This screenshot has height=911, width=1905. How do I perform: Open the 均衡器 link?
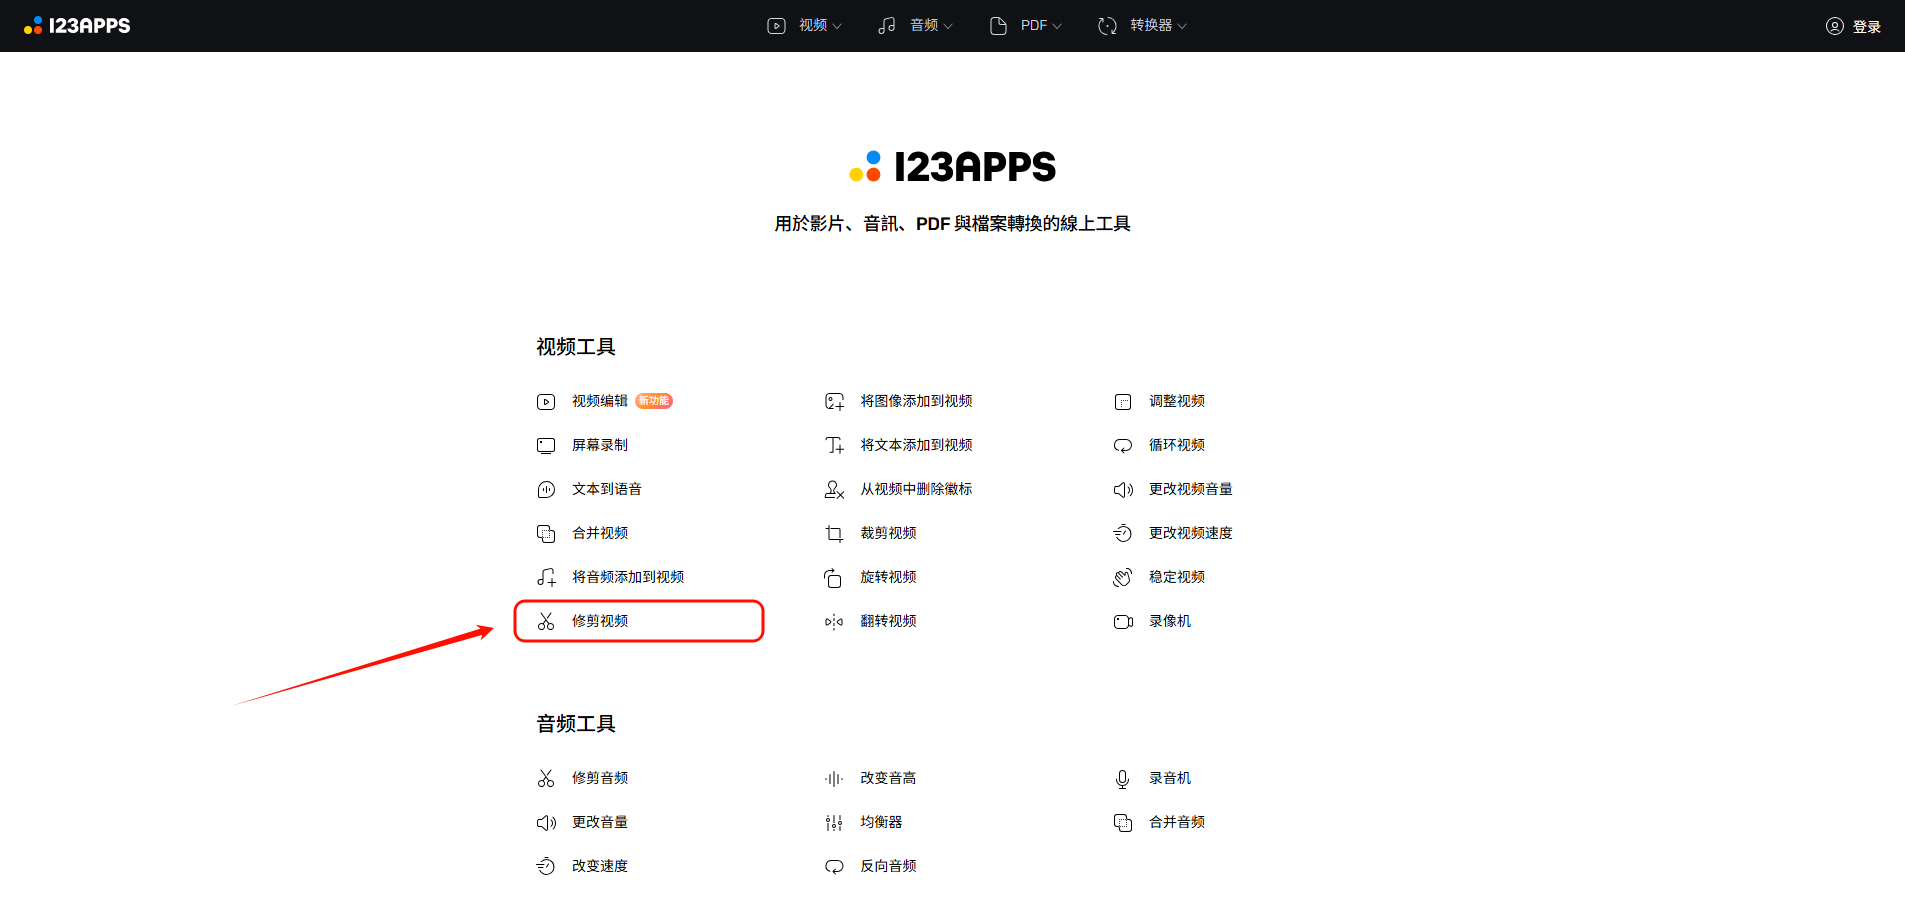coord(881,822)
